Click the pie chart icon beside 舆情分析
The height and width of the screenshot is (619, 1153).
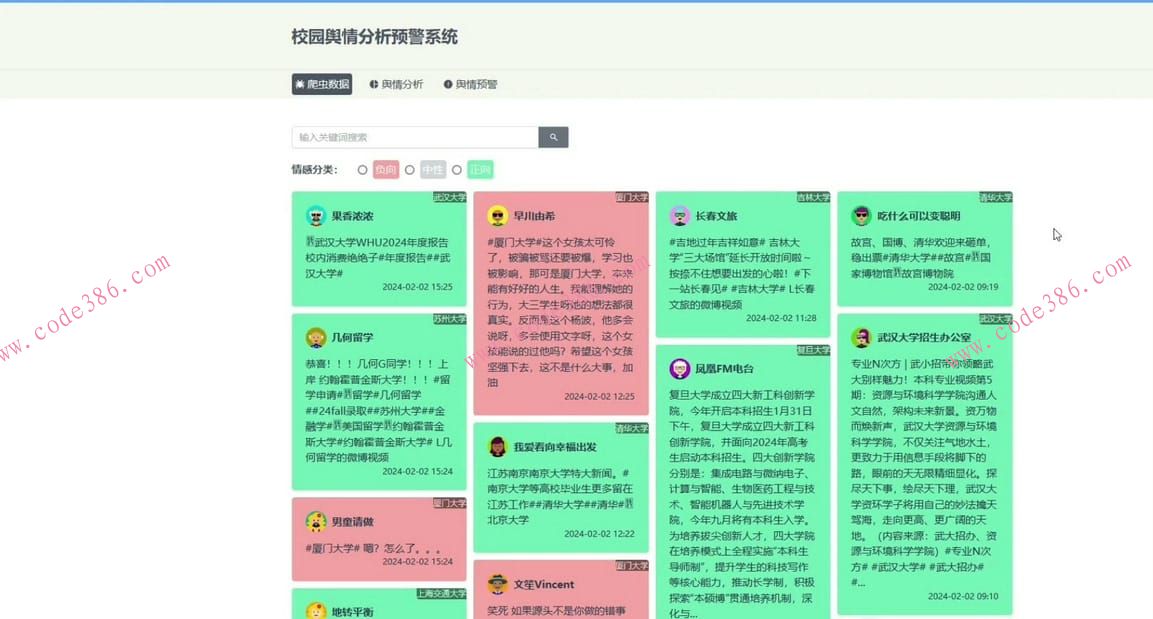coord(374,84)
